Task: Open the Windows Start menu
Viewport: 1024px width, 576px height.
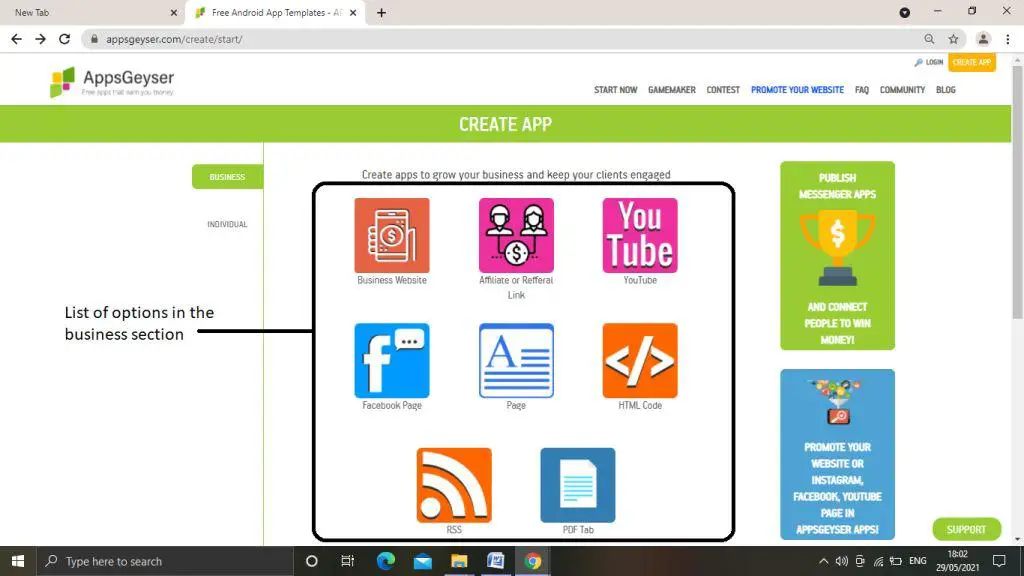Action: pyautogui.click(x=18, y=561)
